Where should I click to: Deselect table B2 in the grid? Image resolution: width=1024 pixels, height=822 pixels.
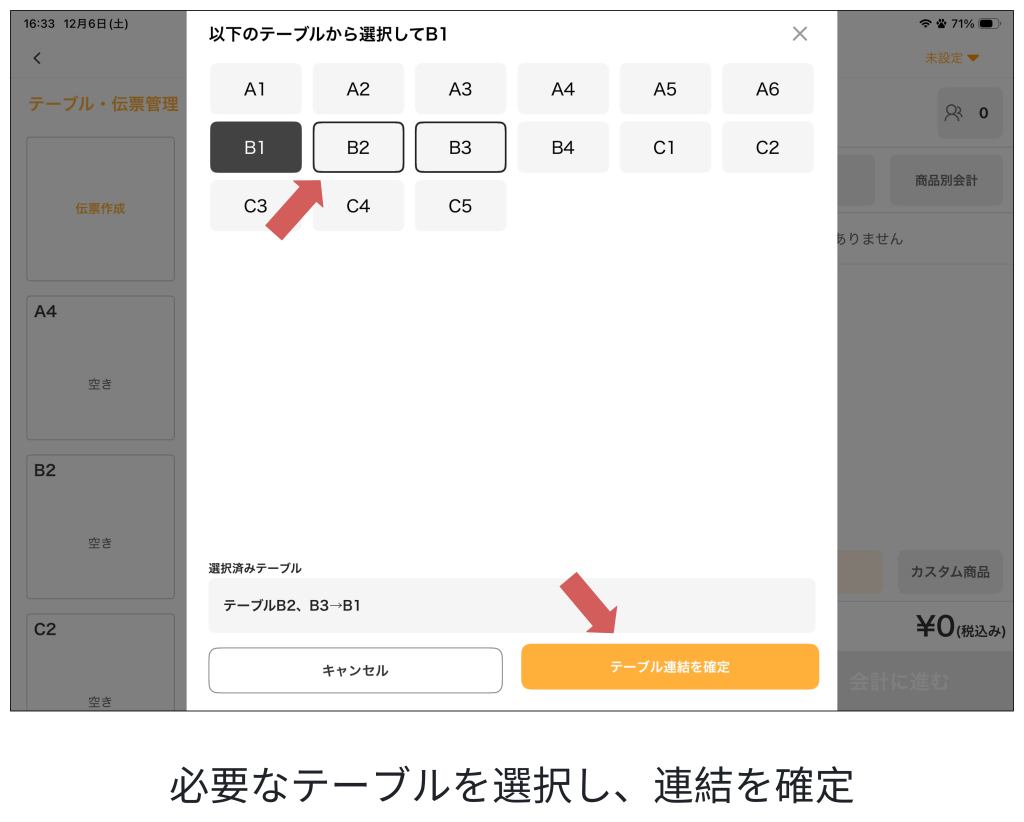(358, 148)
